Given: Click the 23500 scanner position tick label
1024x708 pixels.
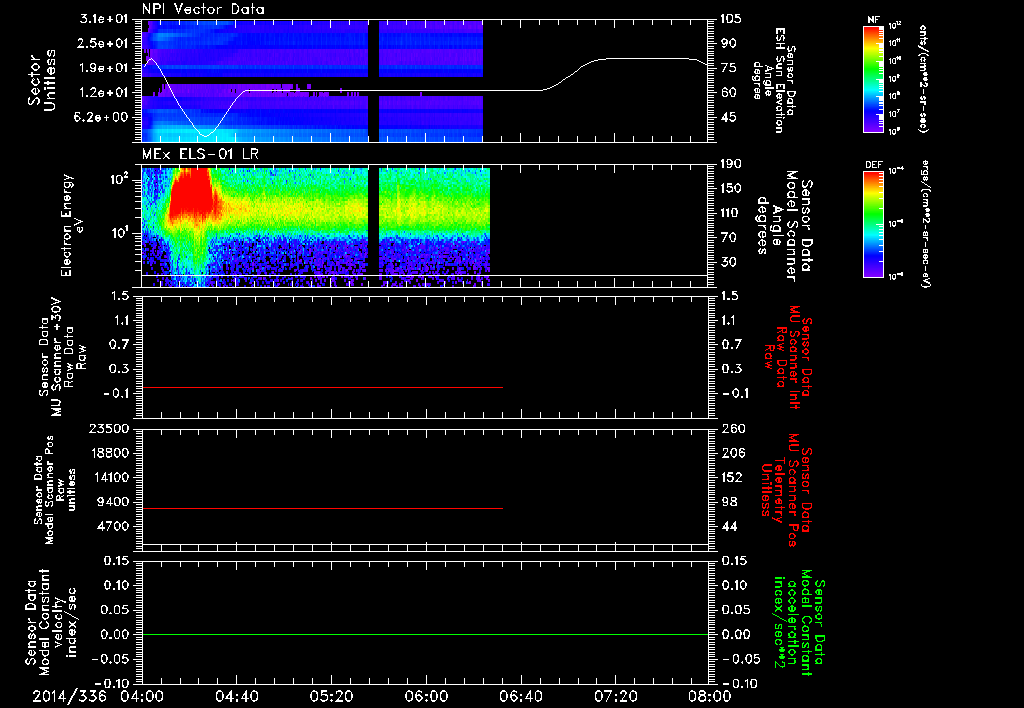Looking at the screenshot, I should coord(109,428).
